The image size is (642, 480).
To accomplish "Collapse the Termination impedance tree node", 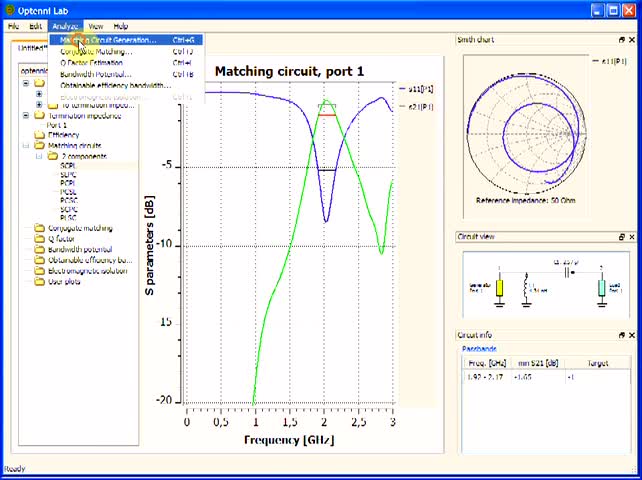I will pos(26,115).
